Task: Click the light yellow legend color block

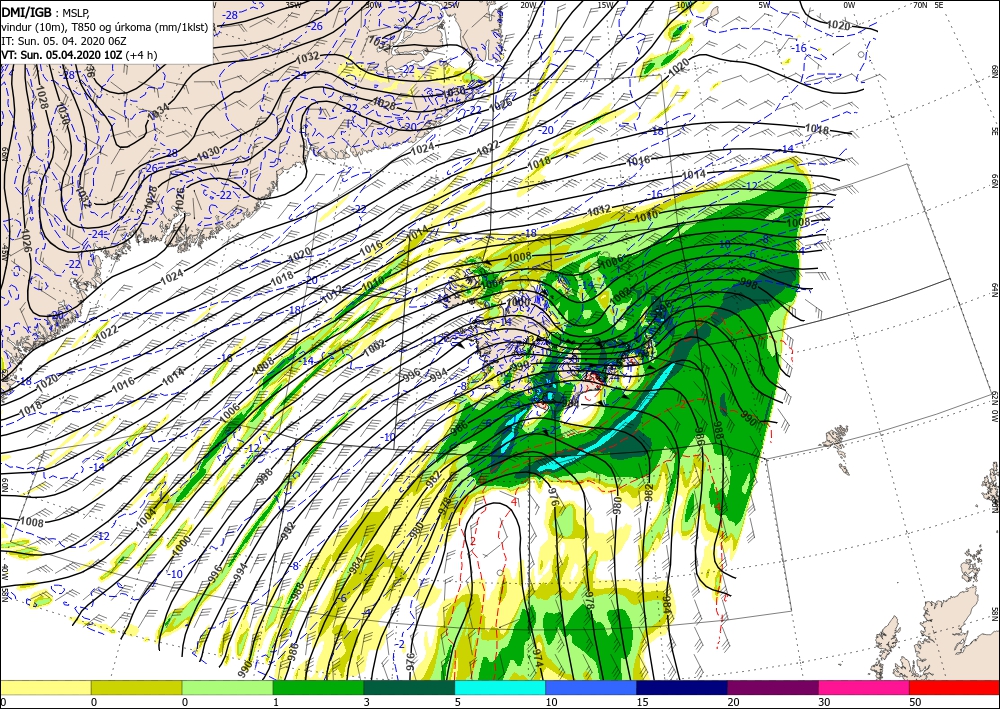Action: click(46, 688)
